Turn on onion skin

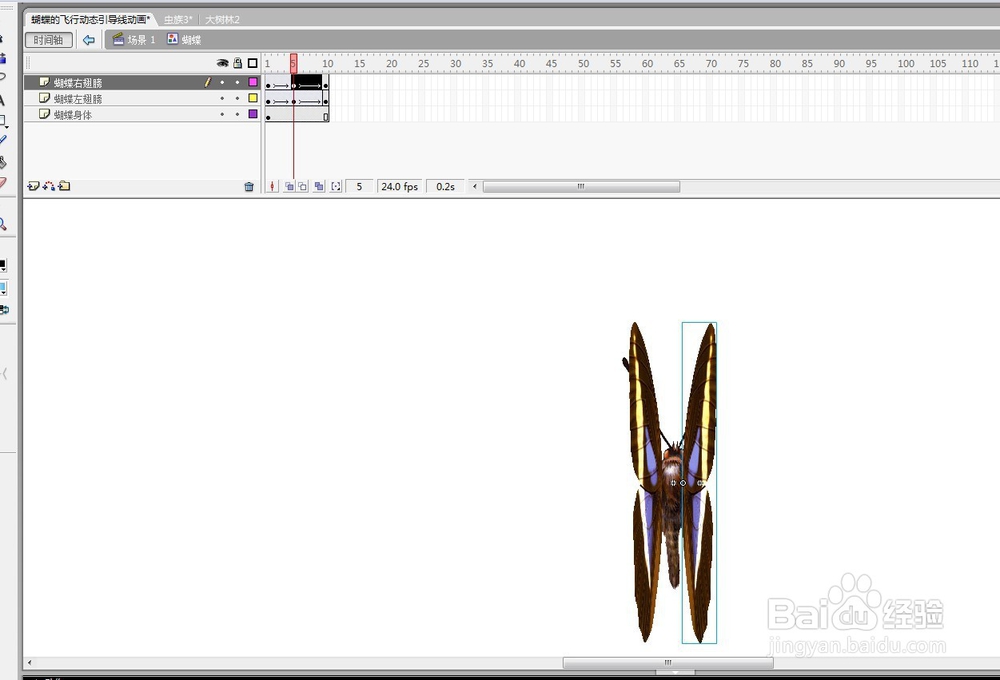[289, 186]
